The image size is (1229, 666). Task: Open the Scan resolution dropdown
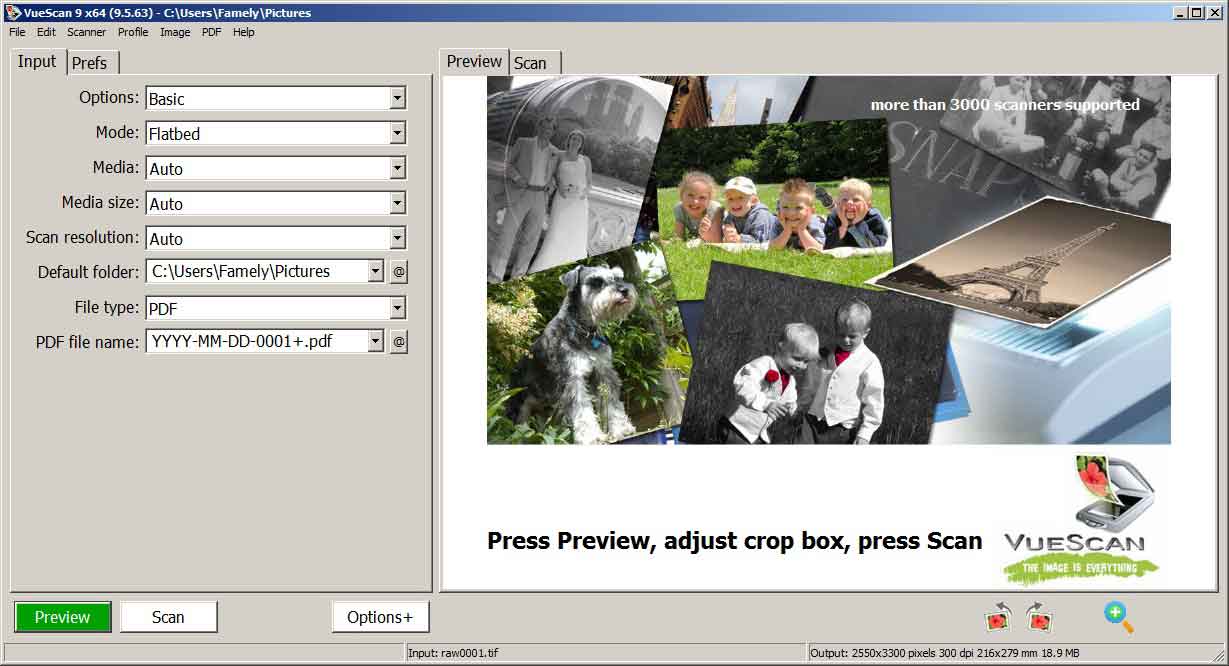(275, 238)
